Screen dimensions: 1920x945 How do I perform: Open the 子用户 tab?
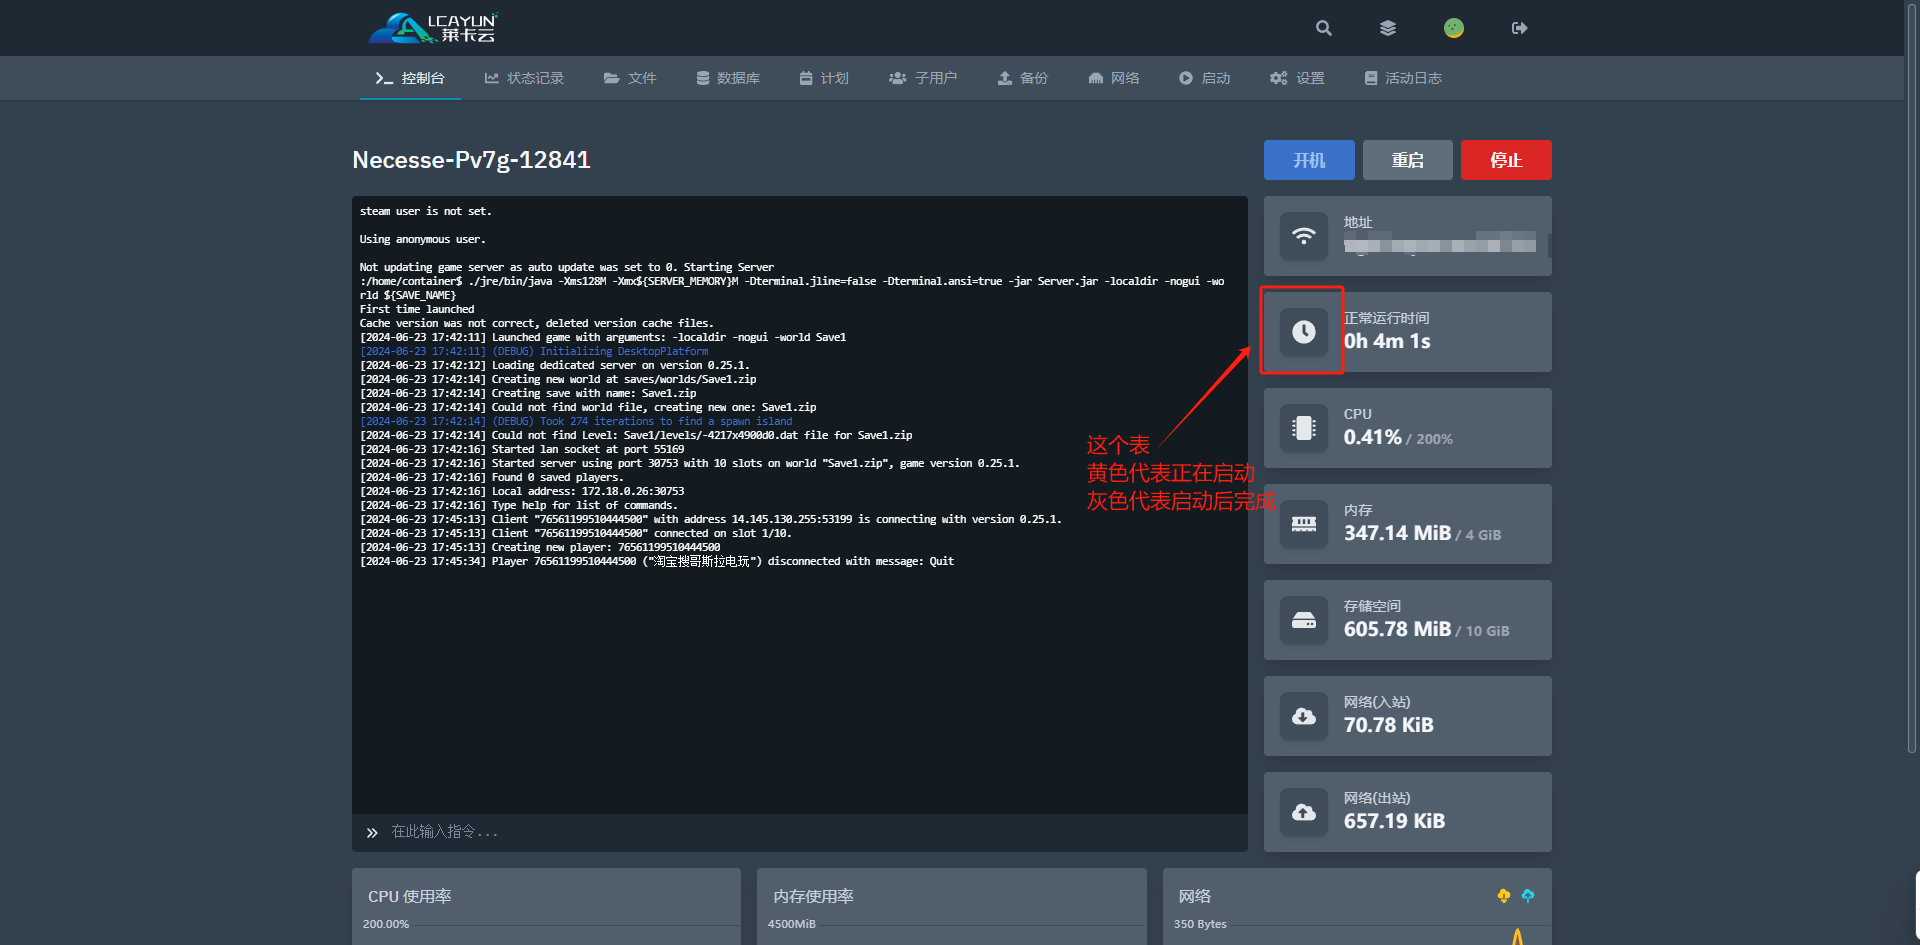[x=923, y=78]
